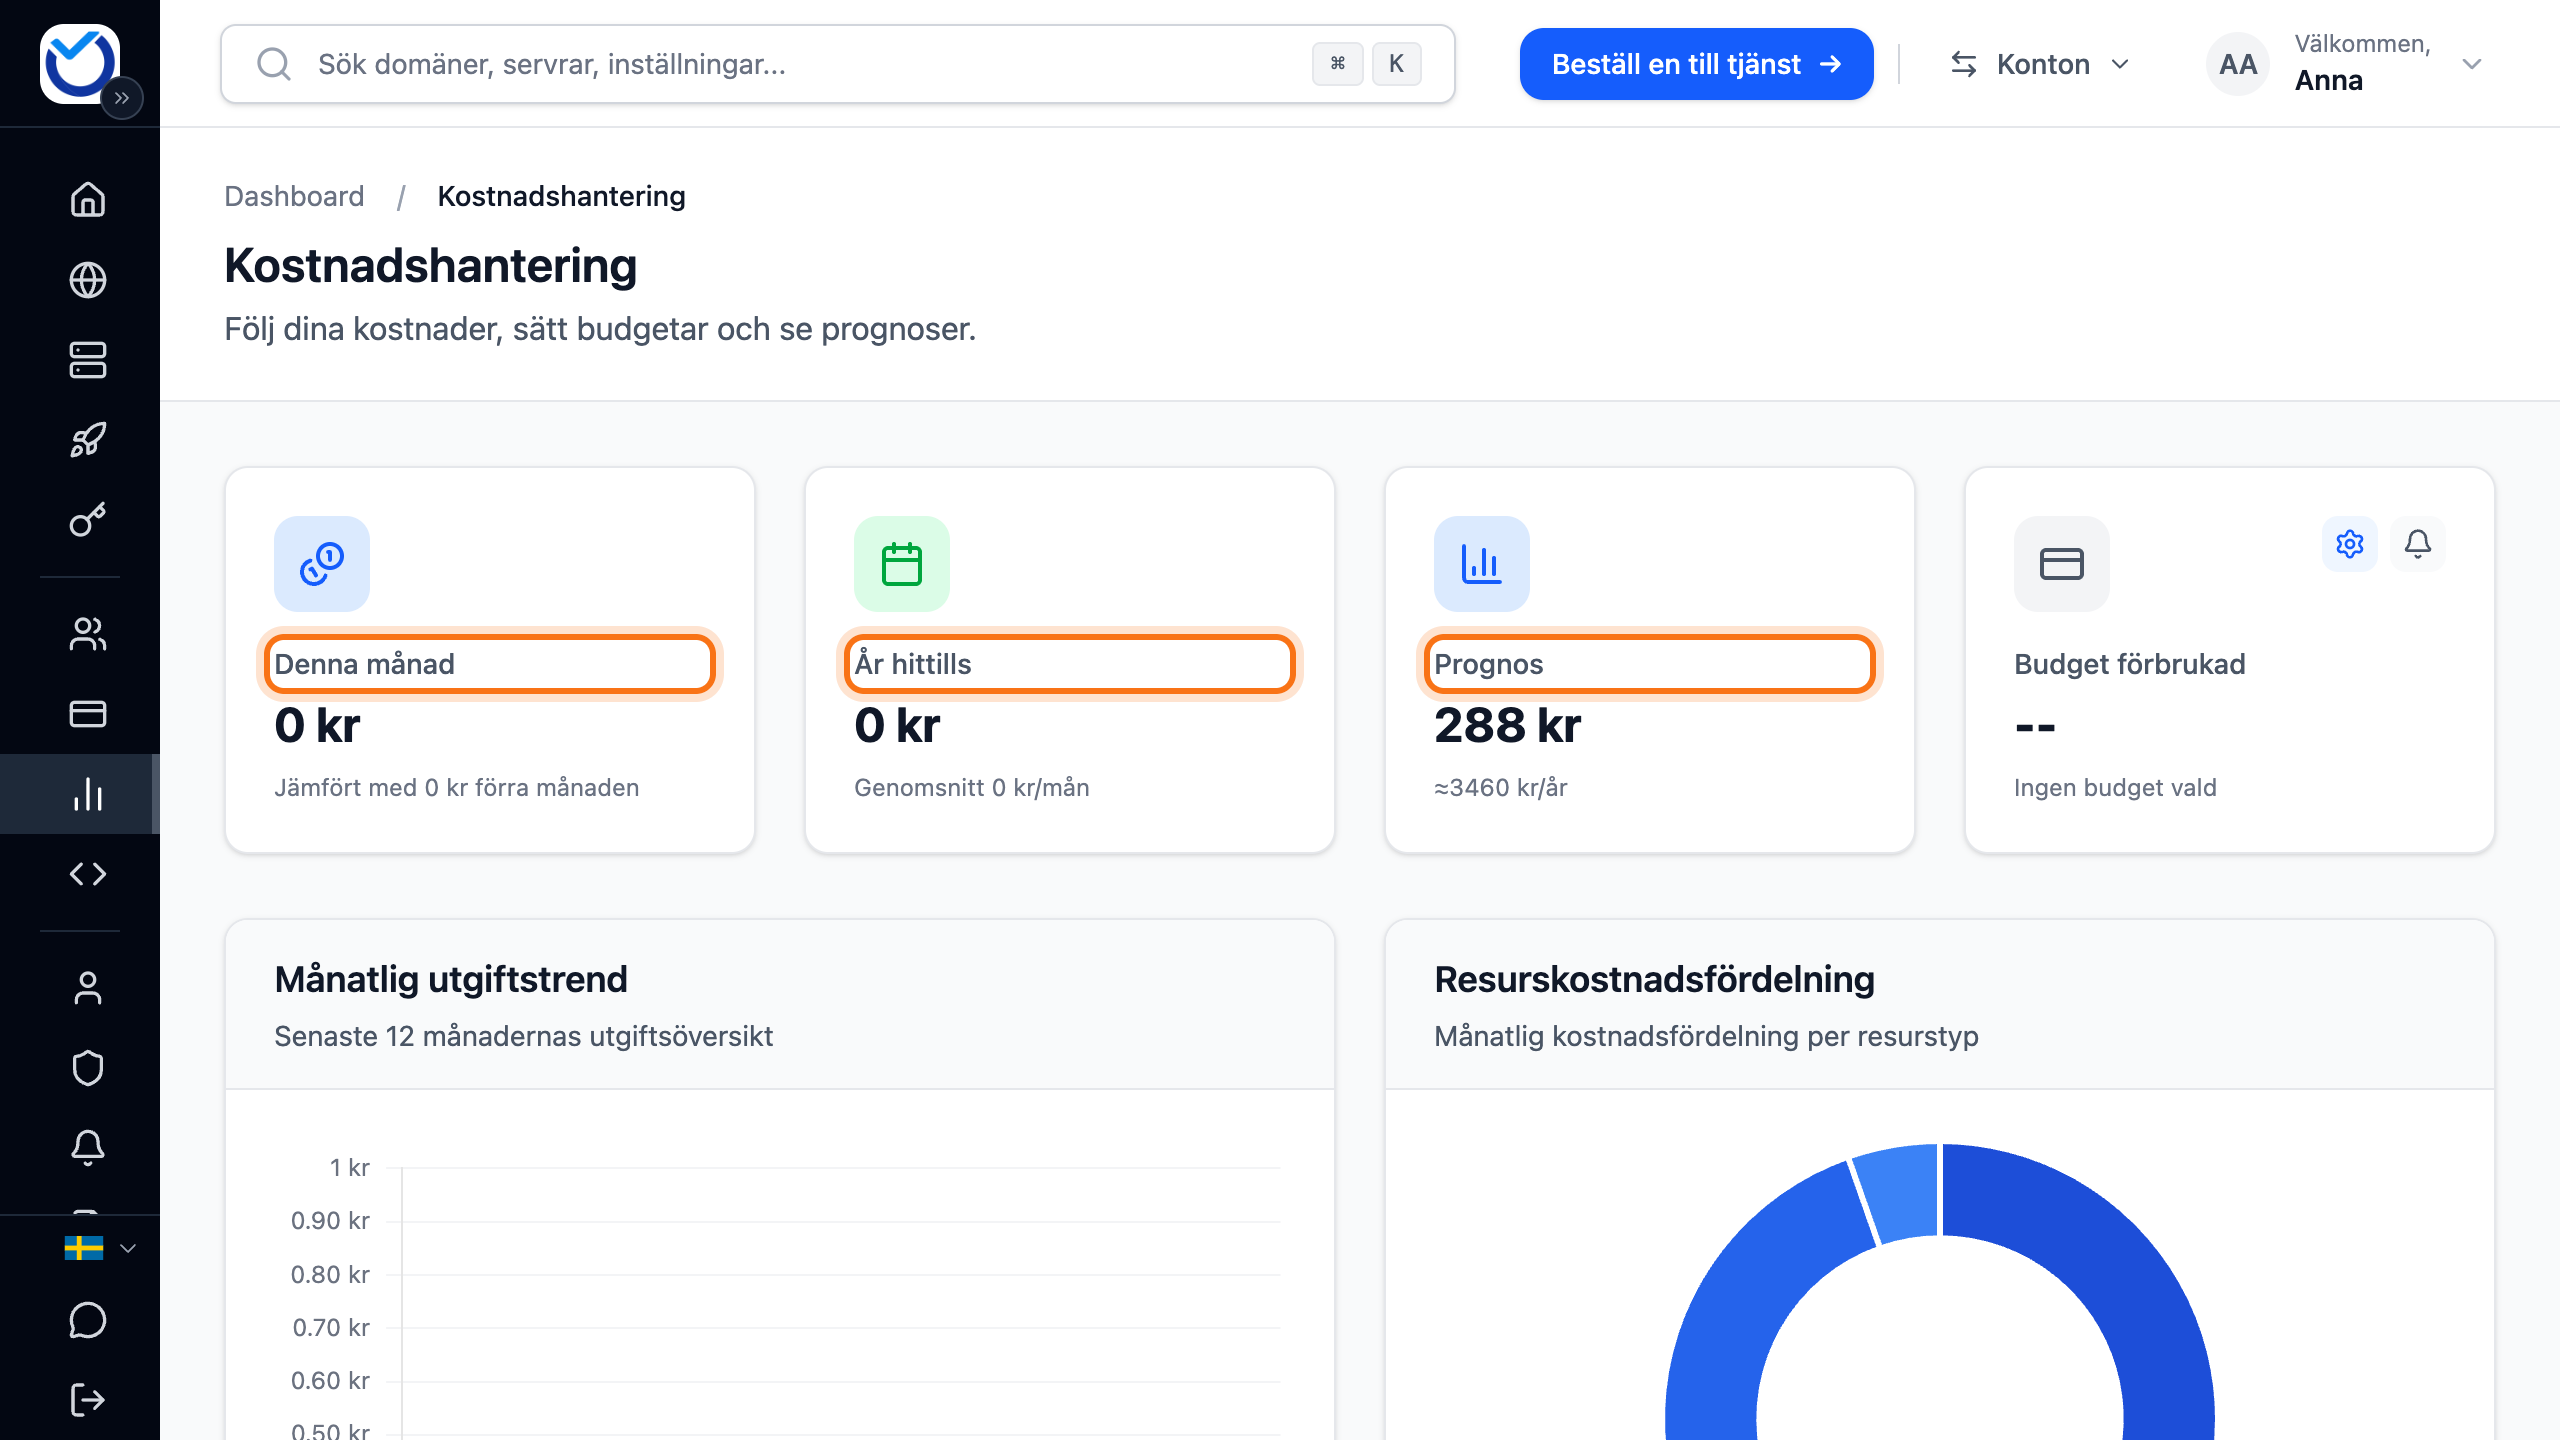Click the logout icon in sidebar

[88, 1400]
